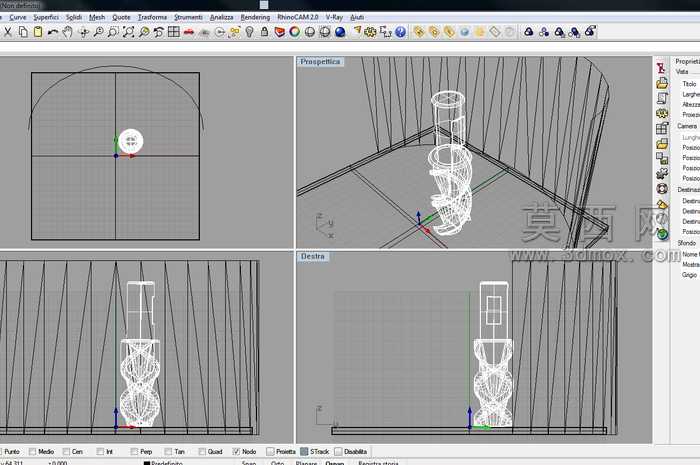Toggle the Proietta checkbox
700x465 pixels.
tap(270, 452)
